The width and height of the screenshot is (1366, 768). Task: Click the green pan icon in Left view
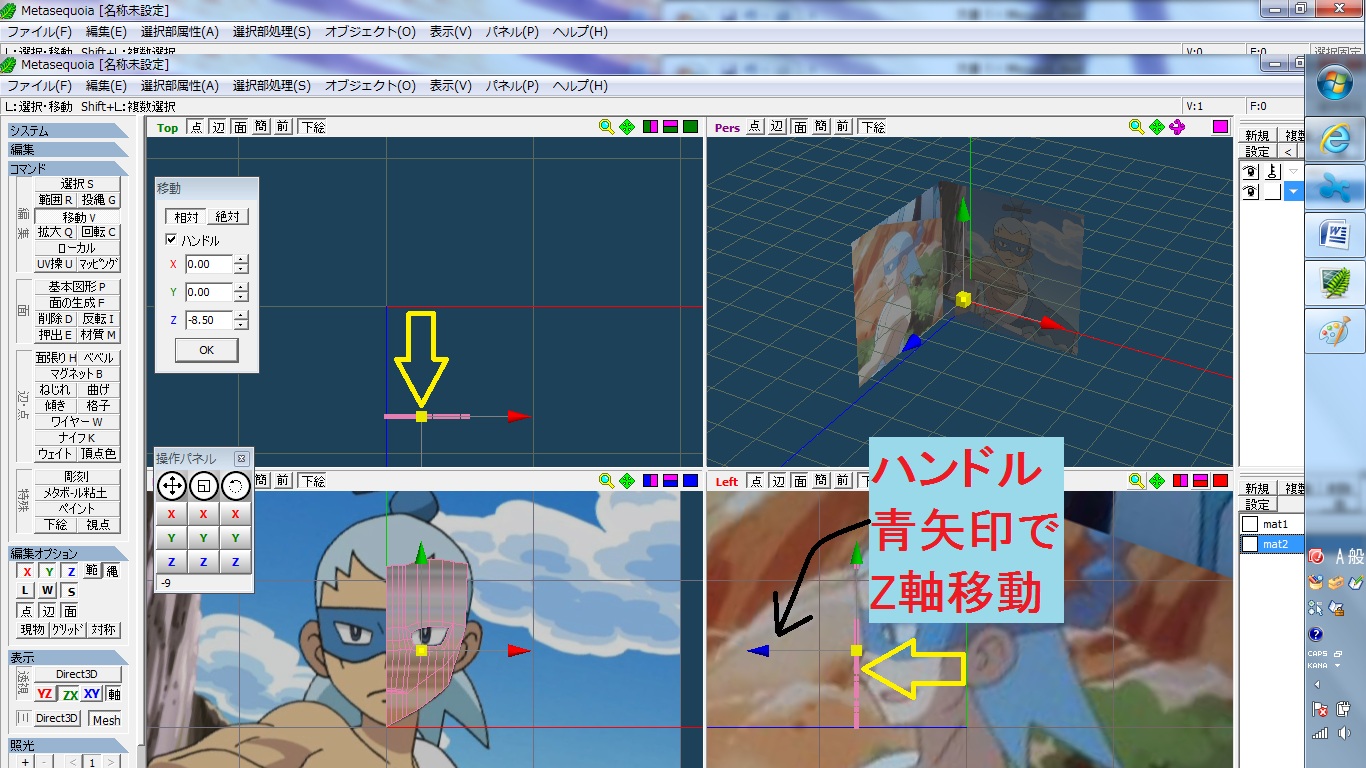(1157, 481)
